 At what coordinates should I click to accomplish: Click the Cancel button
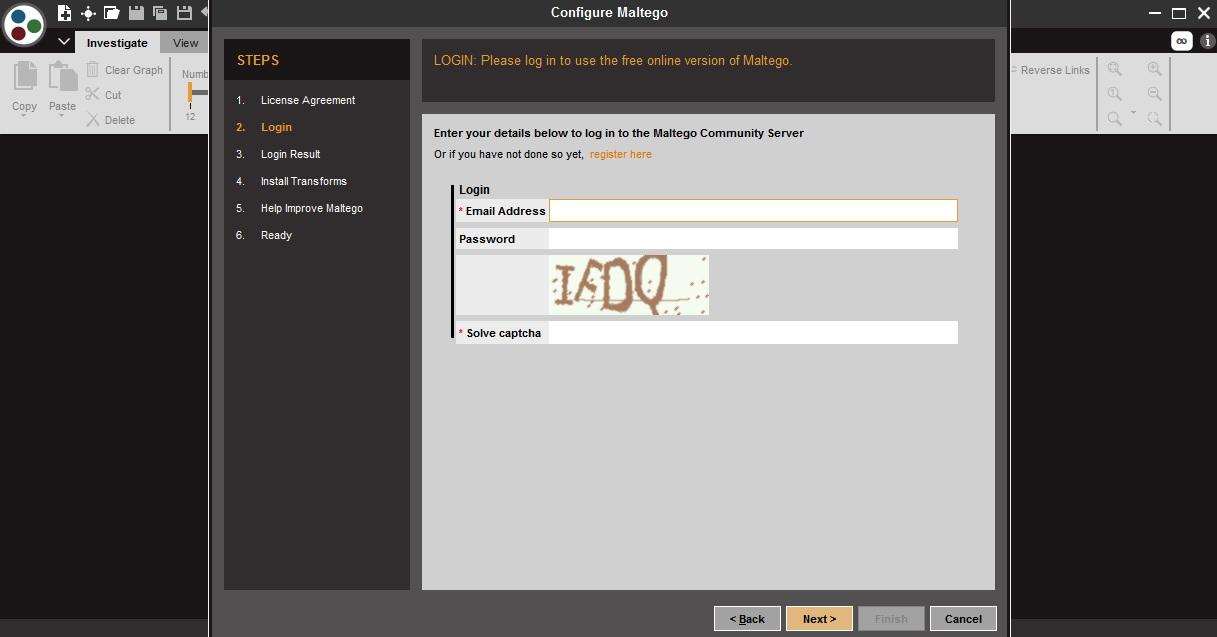pos(963,619)
